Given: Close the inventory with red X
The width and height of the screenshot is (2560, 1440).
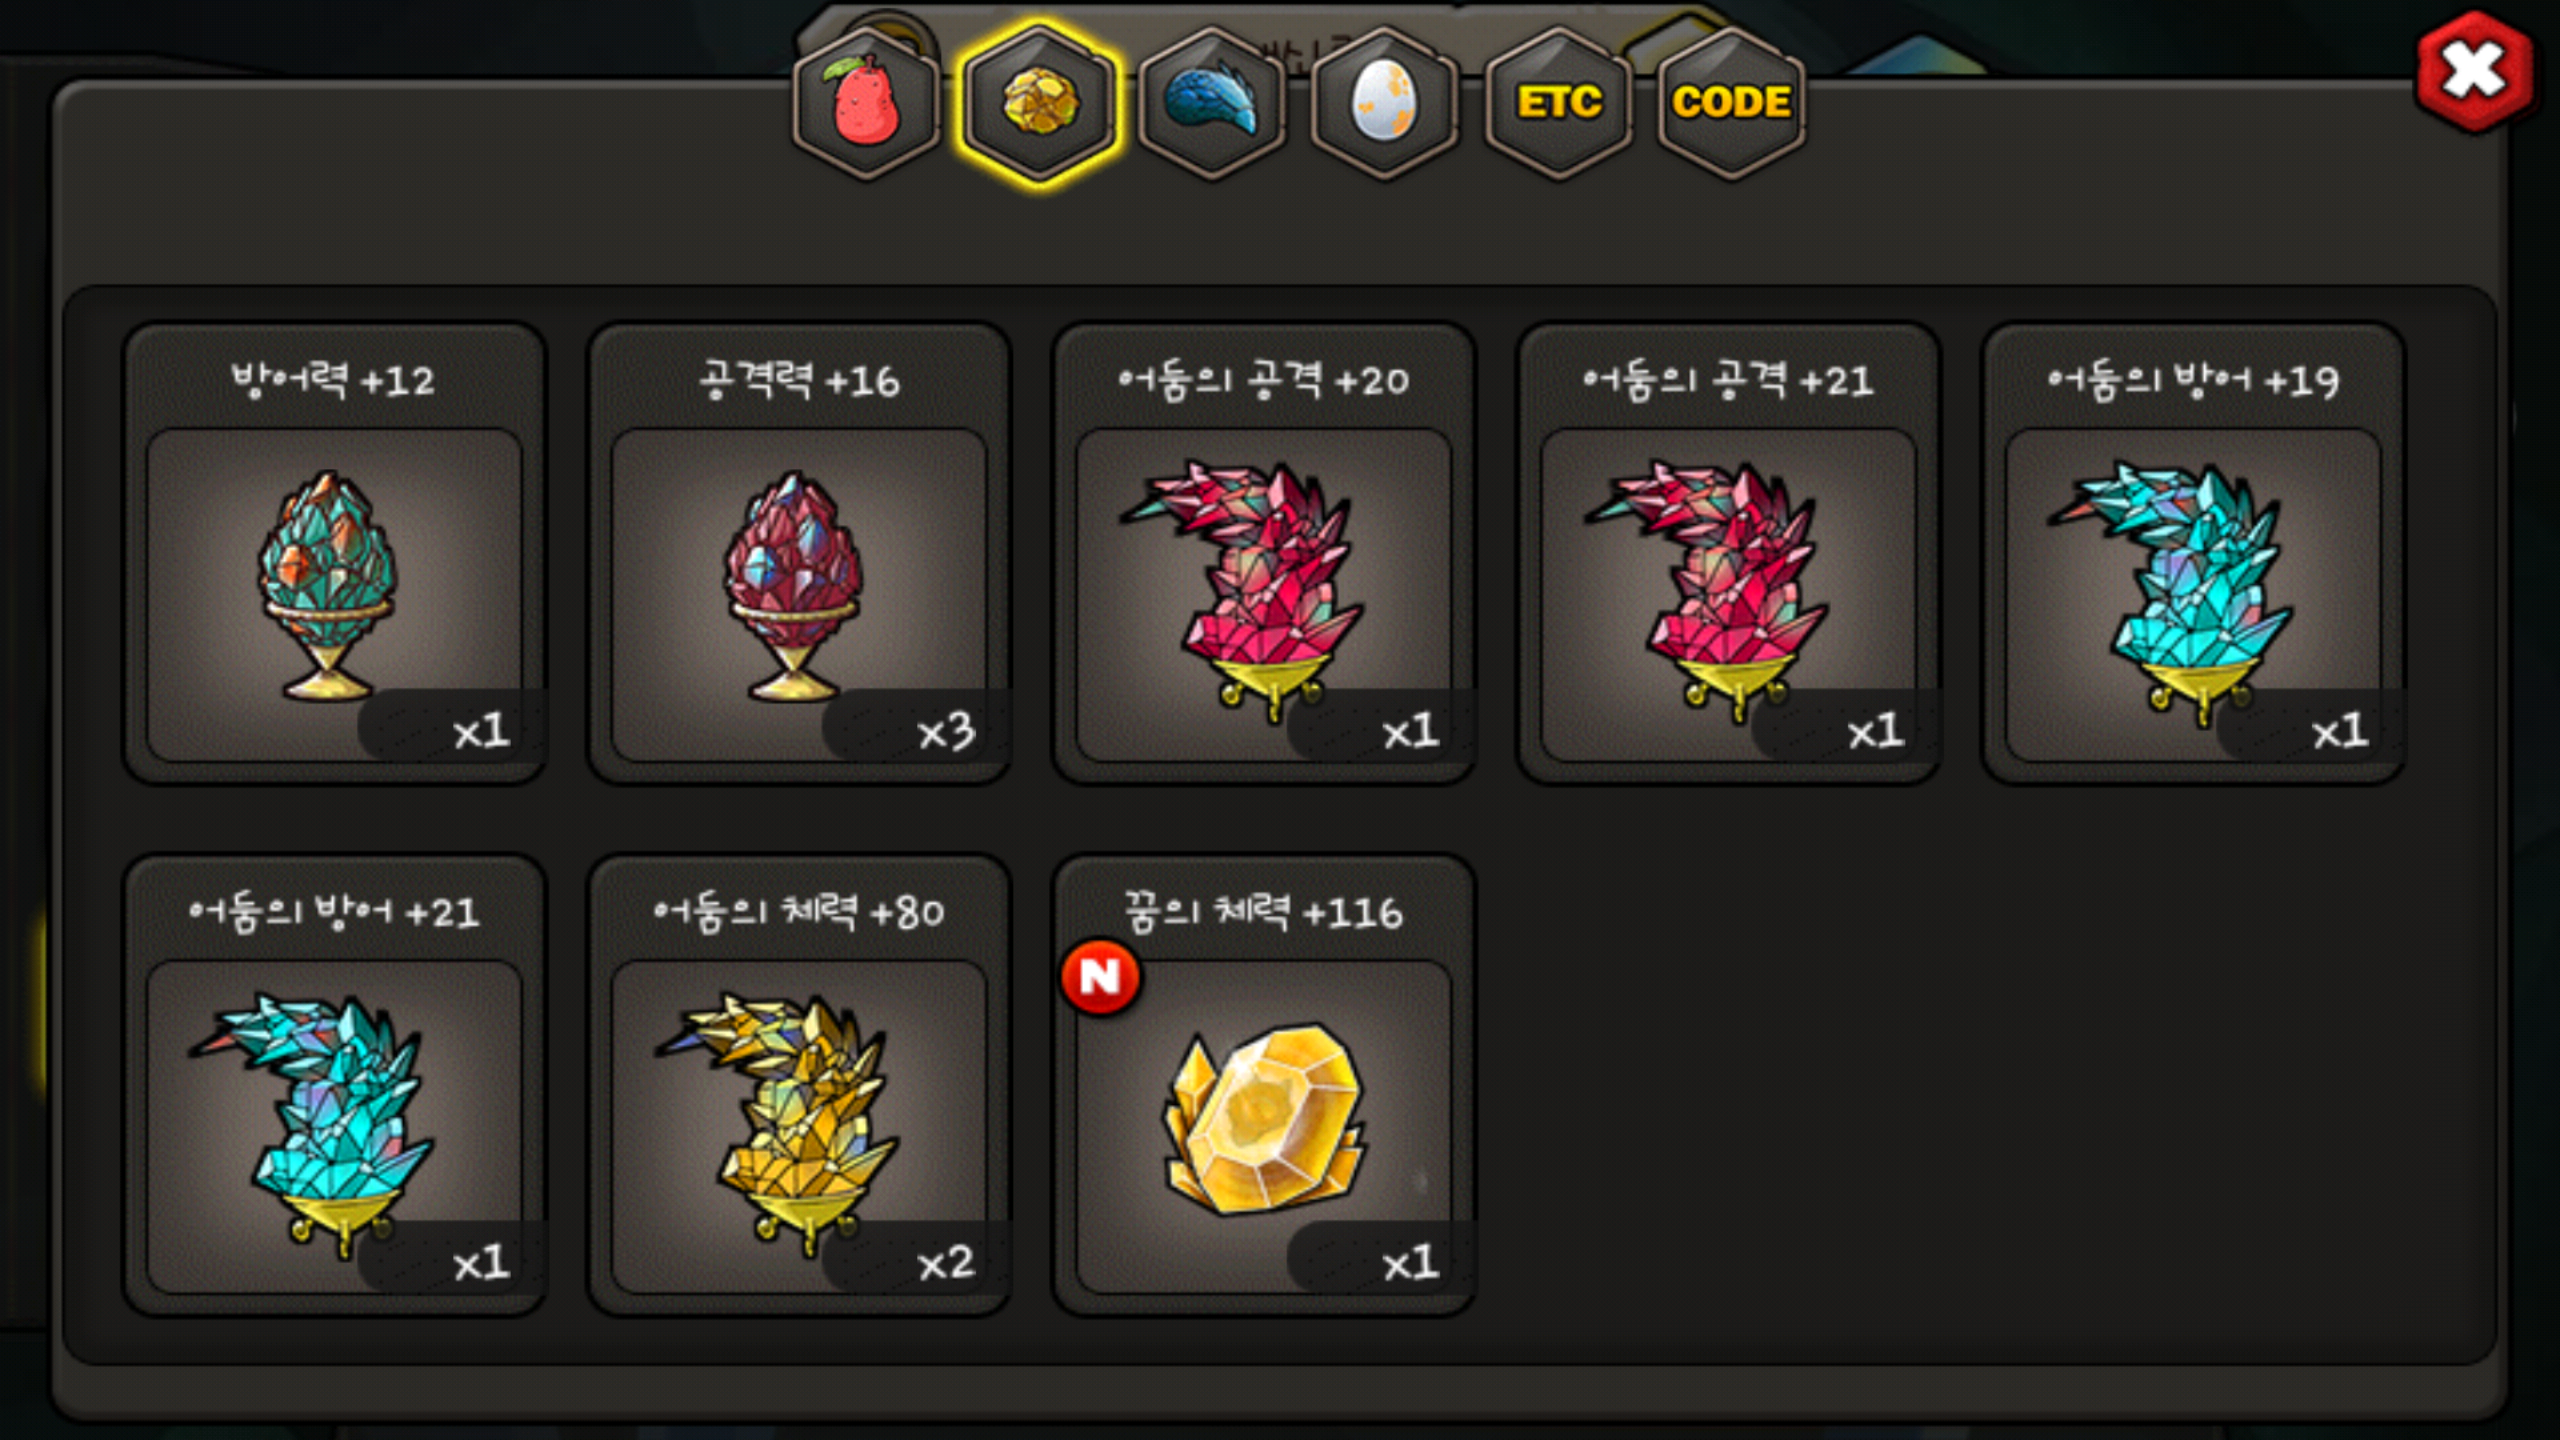Looking at the screenshot, I should (2474, 72).
